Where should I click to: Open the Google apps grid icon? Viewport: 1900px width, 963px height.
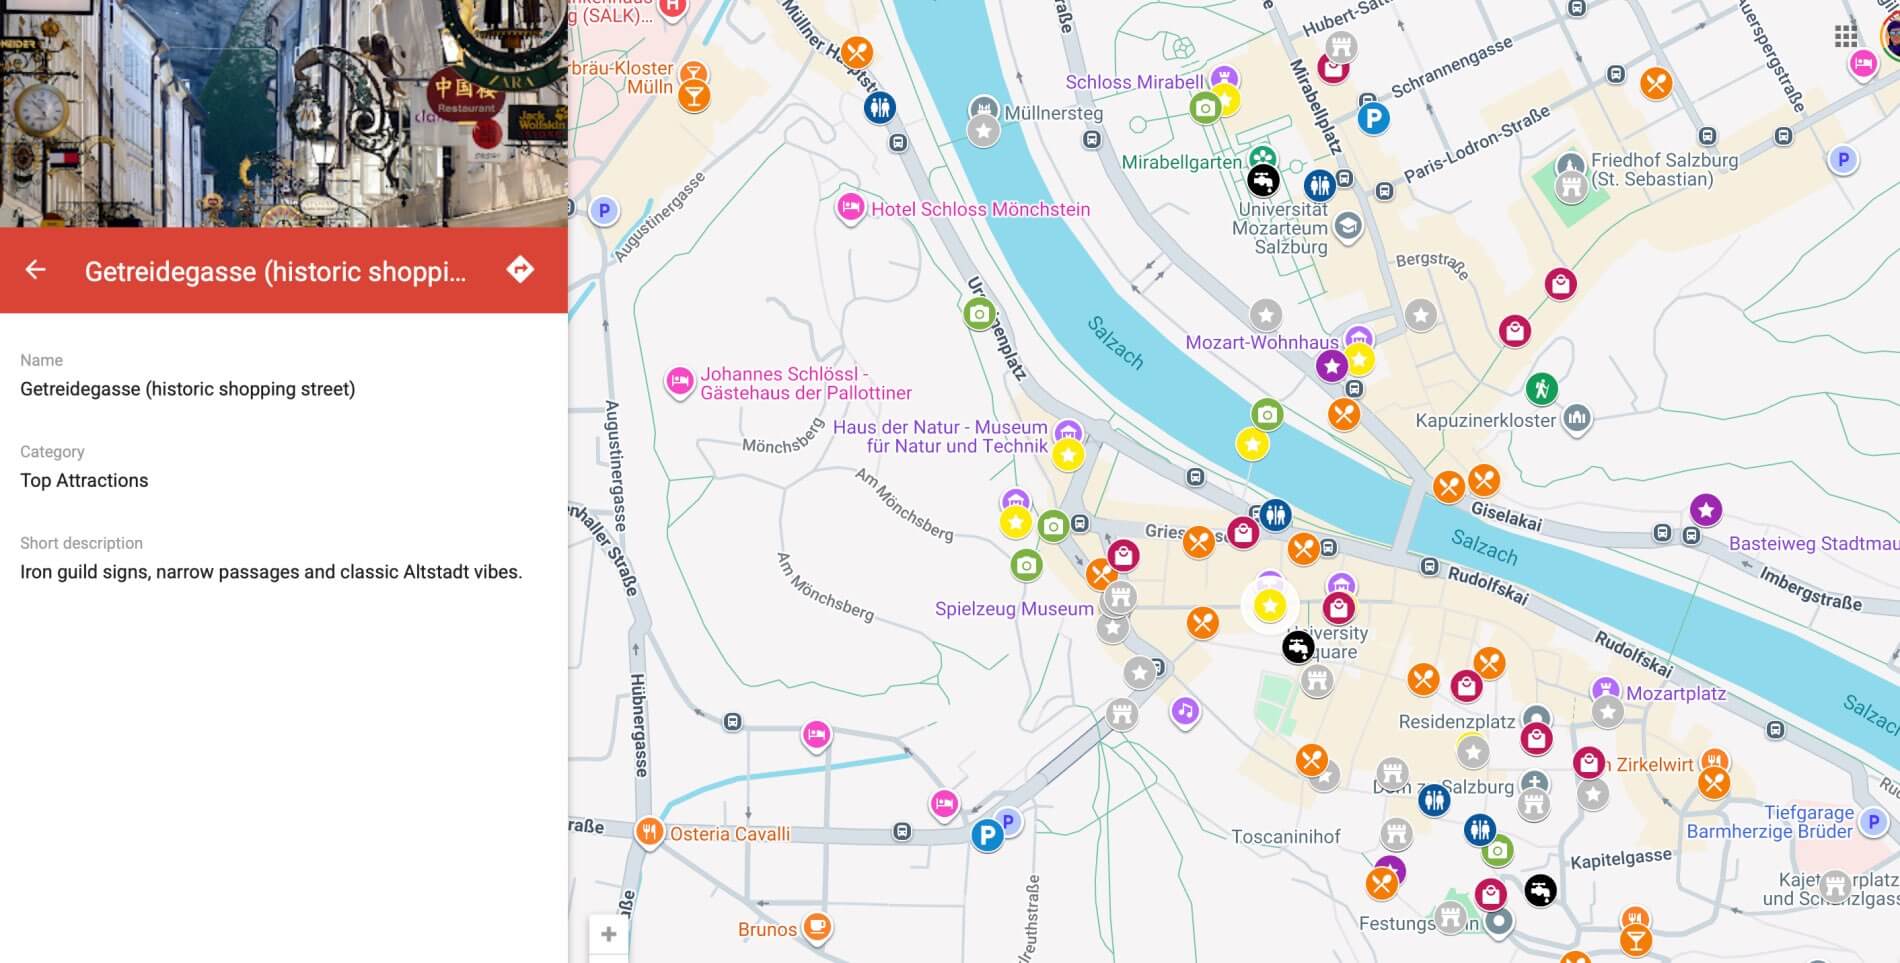[x=1846, y=37]
